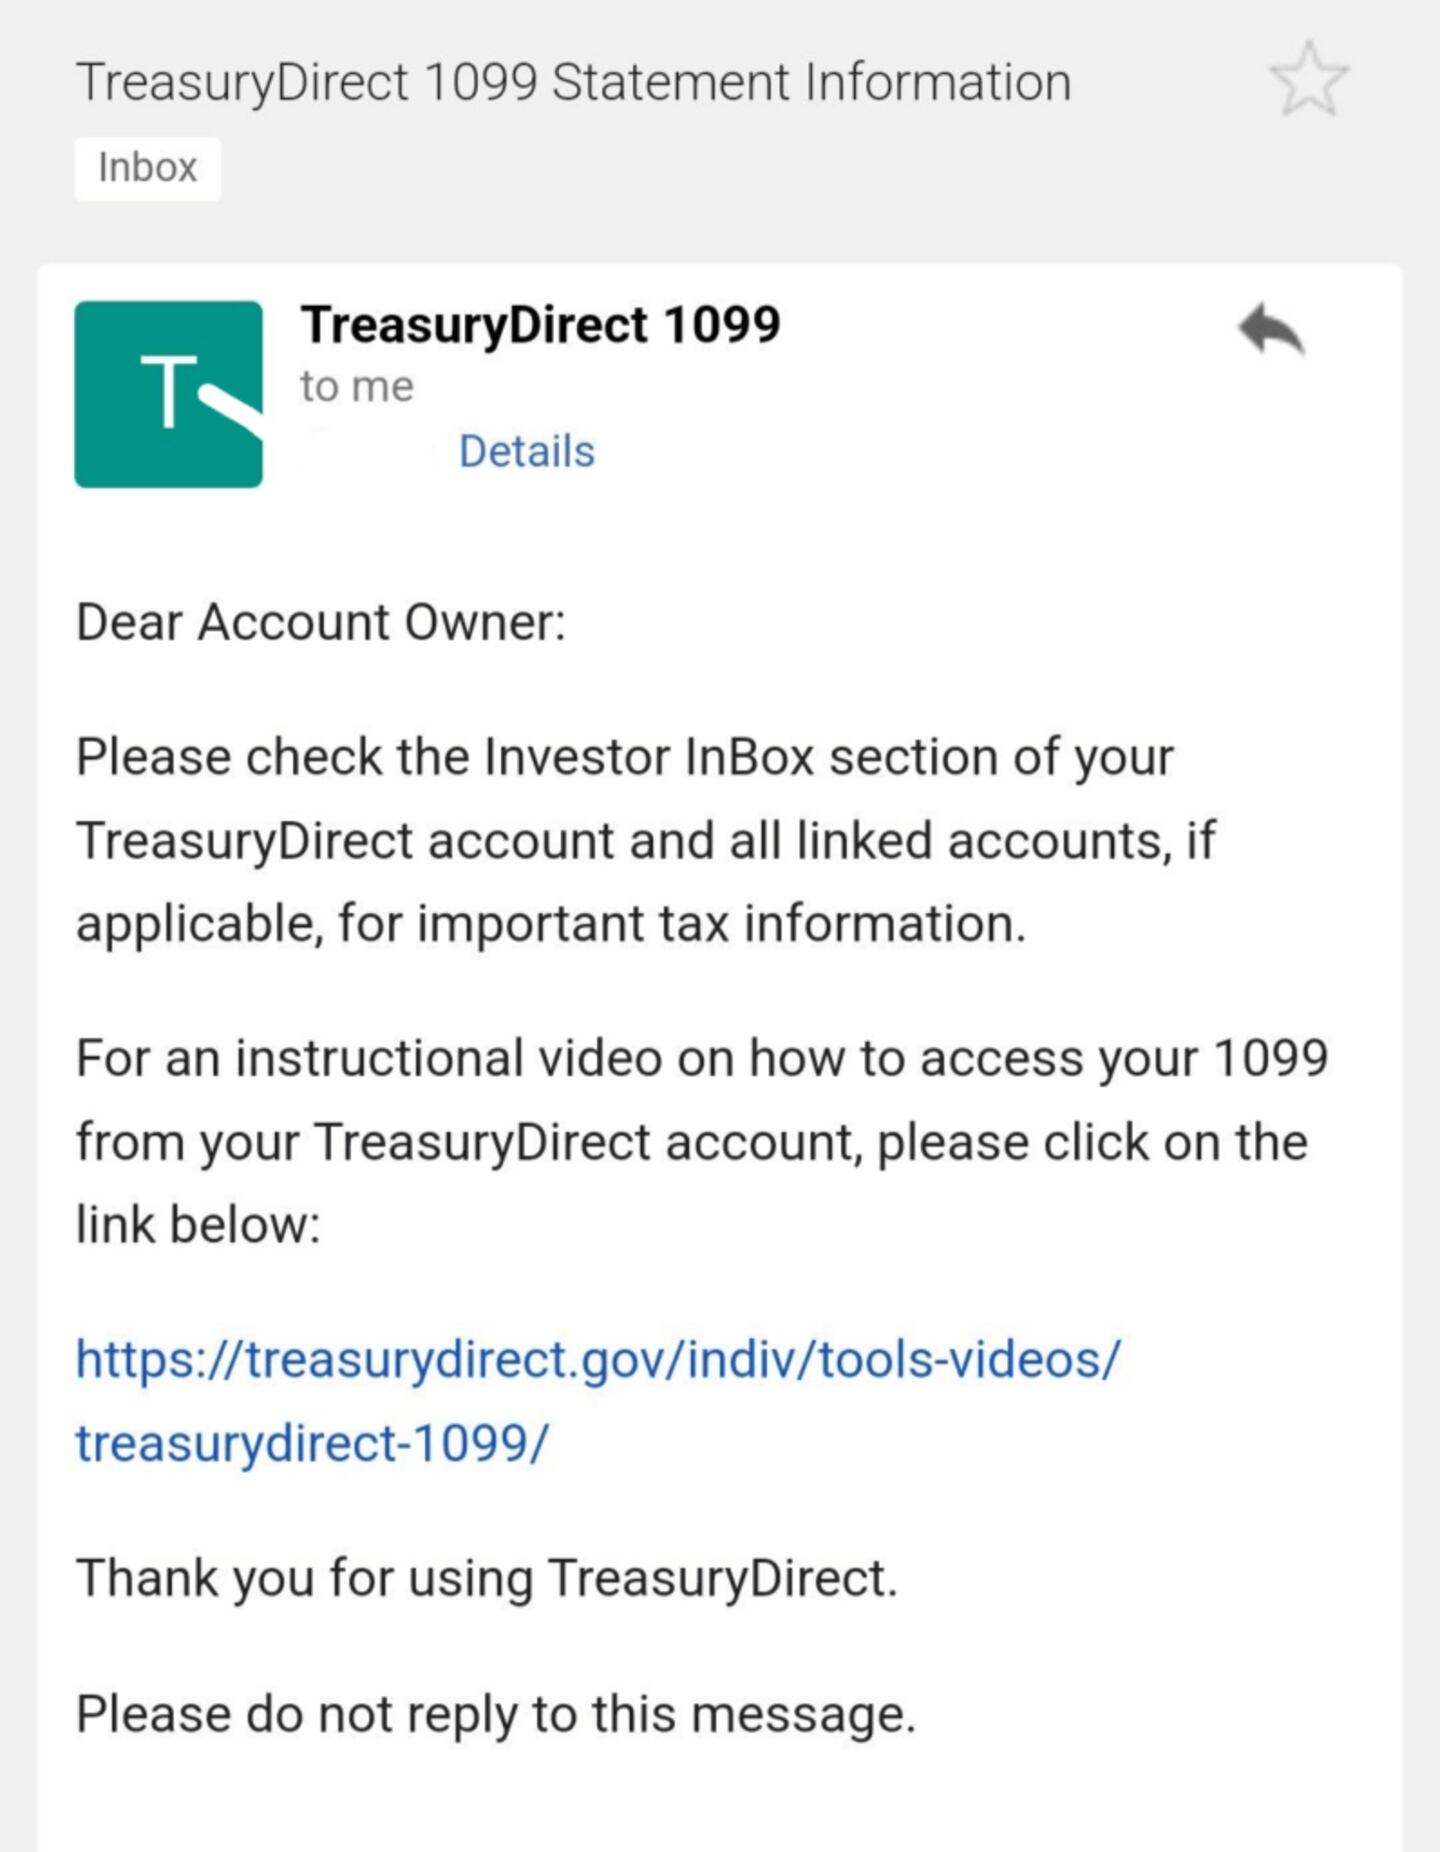Click the email subject title

click(573, 82)
